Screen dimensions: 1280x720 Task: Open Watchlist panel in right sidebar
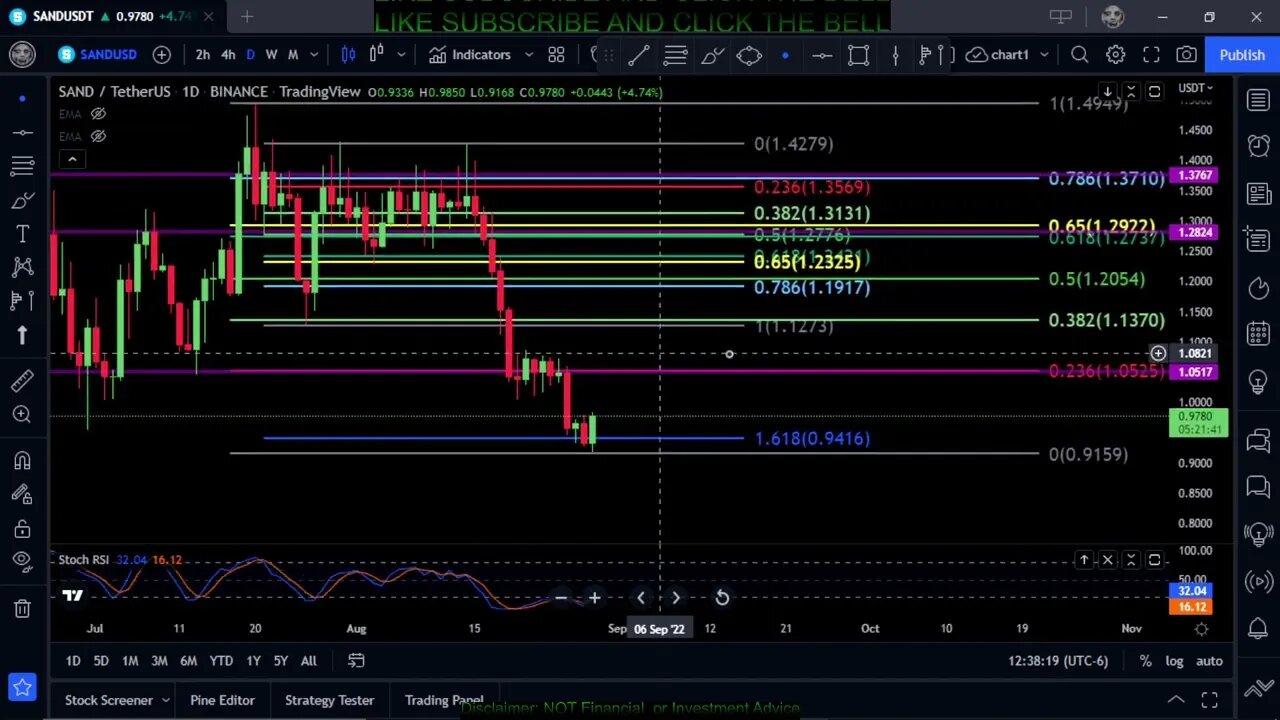(x=1258, y=99)
